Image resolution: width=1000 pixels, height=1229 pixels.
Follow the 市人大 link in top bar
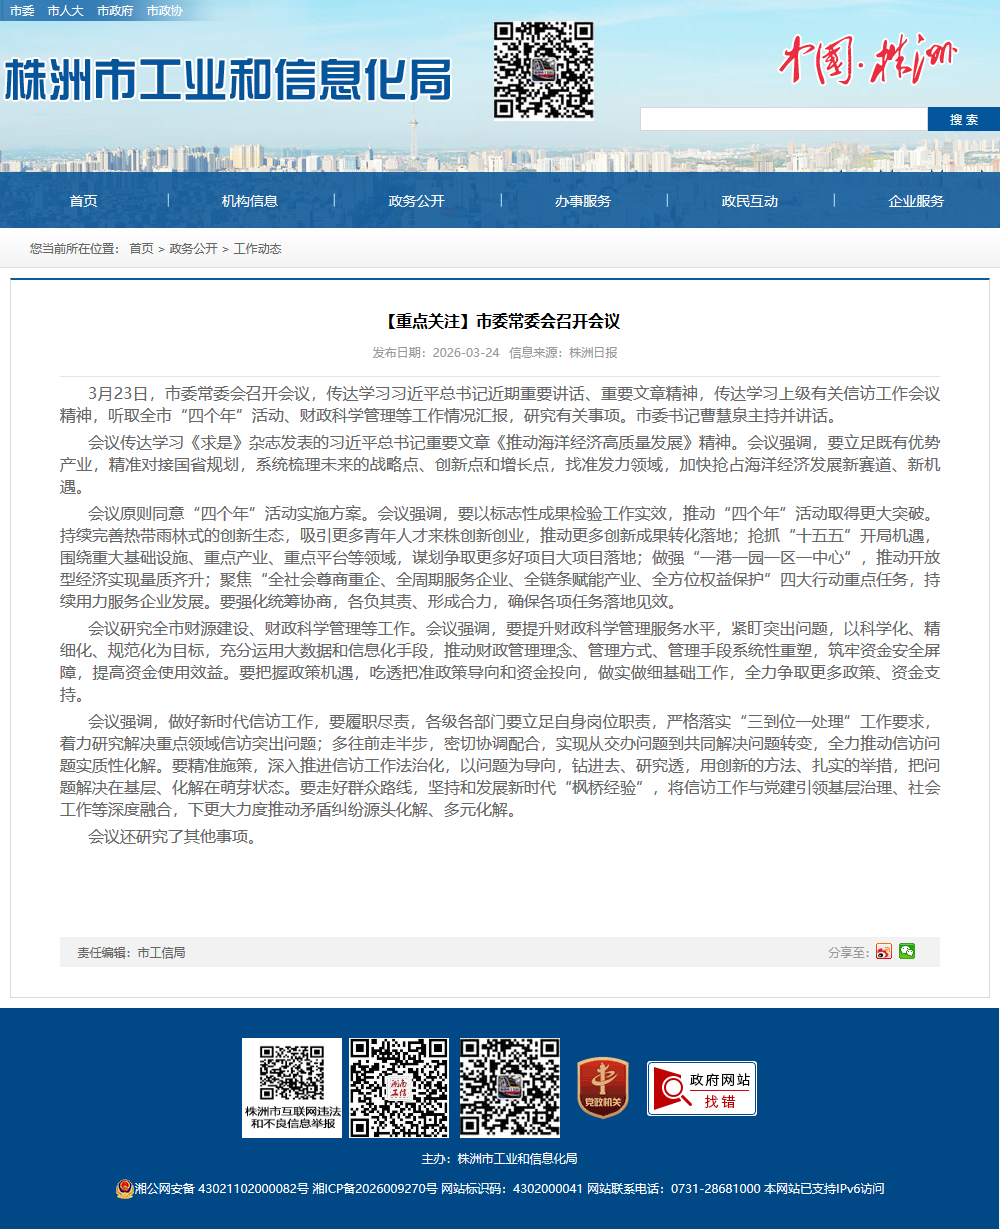coord(65,11)
